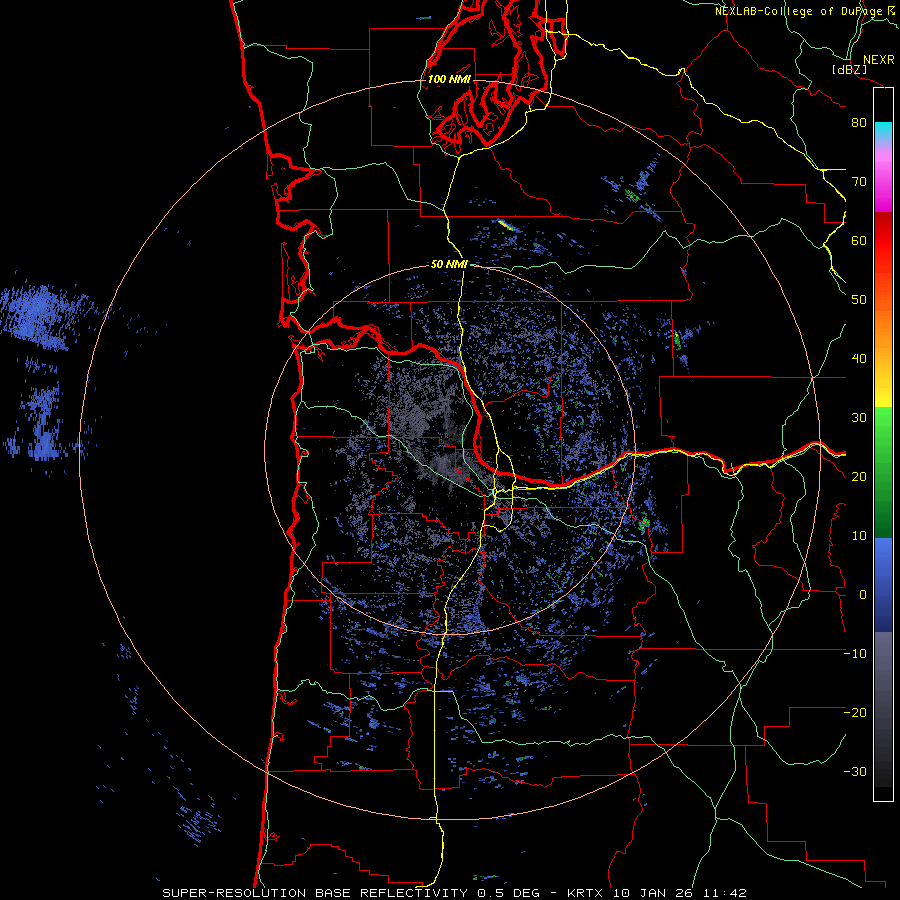
Task: Click the 80 value on the scale
Action: click(x=859, y=123)
